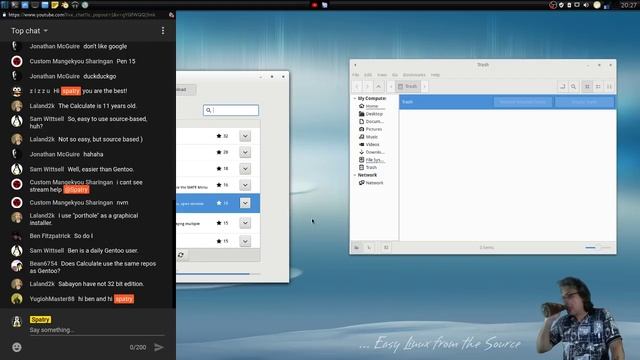Show tree view icon in status bar

click(369, 247)
